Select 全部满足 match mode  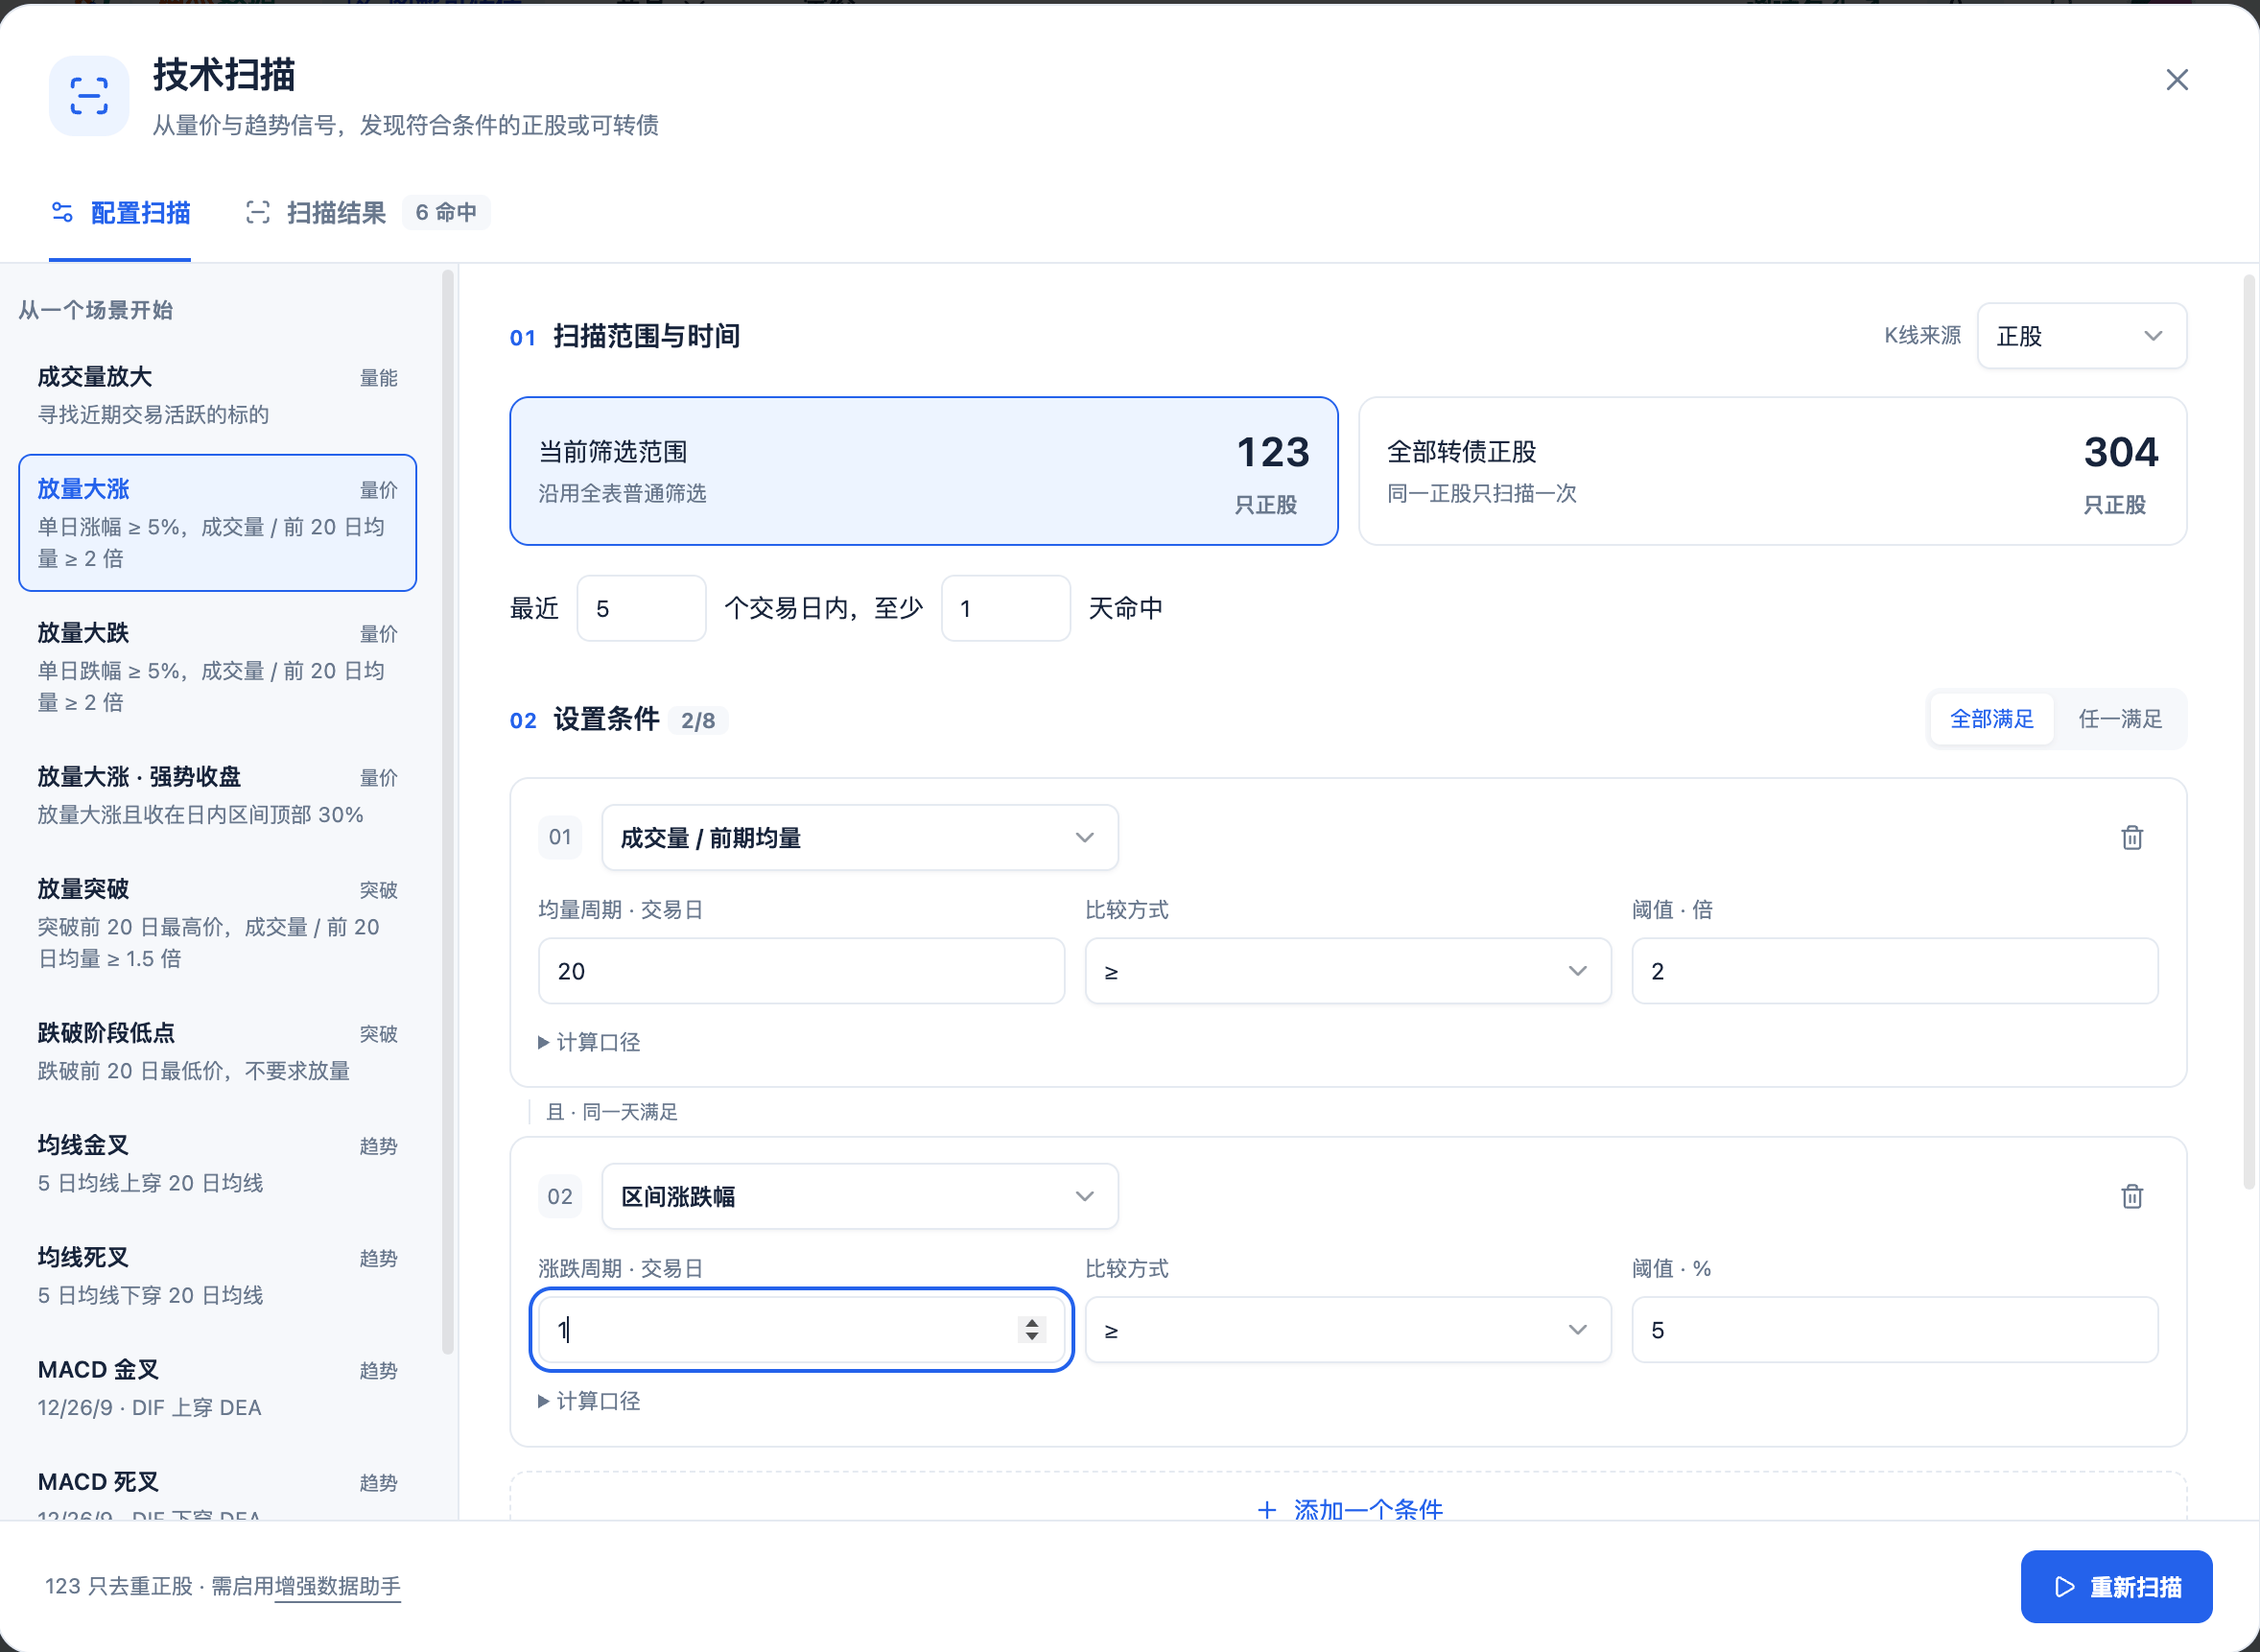tap(1991, 719)
